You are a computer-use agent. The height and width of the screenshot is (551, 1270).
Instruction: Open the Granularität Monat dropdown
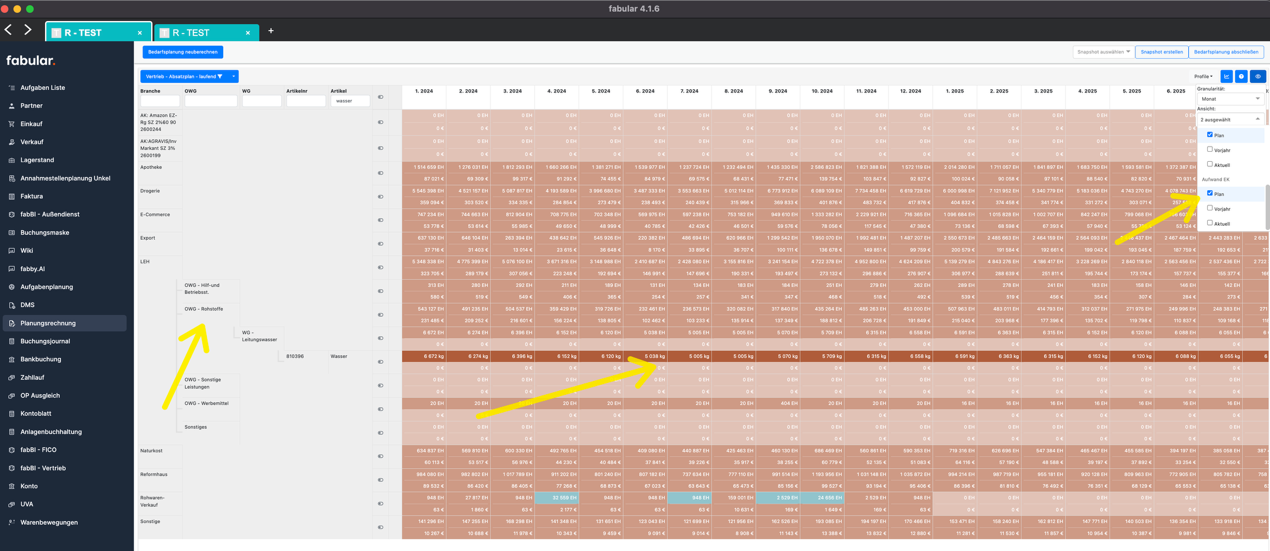(x=1230, y=99)
